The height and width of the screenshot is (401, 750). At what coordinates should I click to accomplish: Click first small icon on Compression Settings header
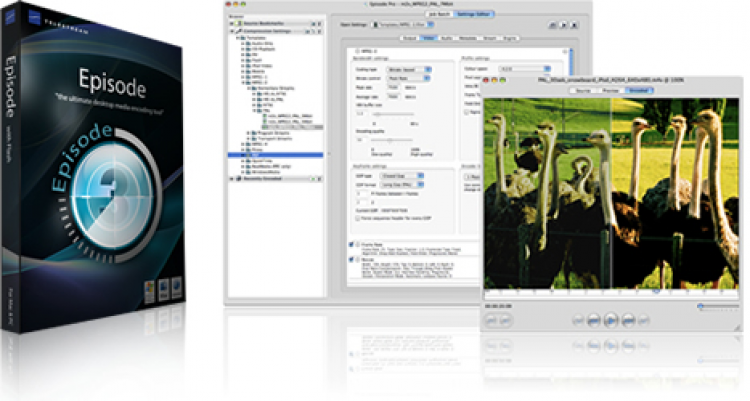click(308, 31)
